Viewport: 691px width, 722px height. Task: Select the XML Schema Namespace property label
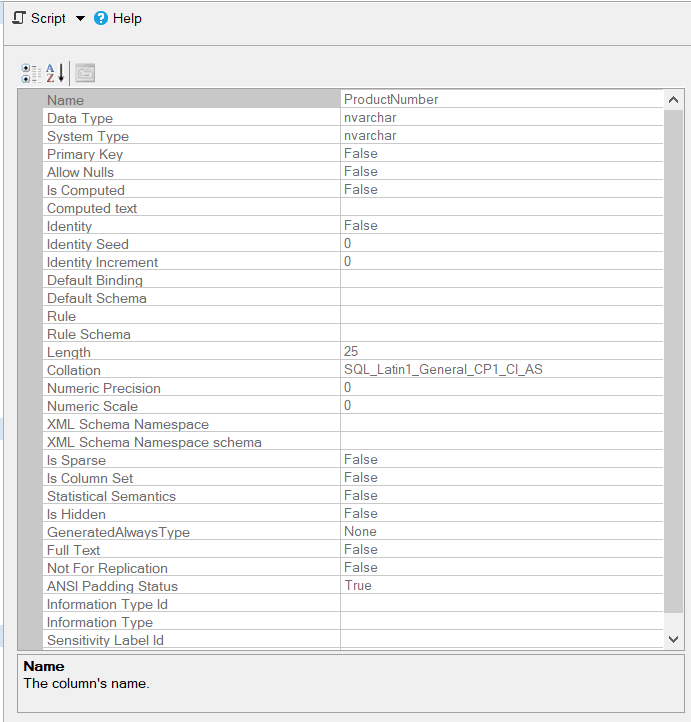pos(128,424)
